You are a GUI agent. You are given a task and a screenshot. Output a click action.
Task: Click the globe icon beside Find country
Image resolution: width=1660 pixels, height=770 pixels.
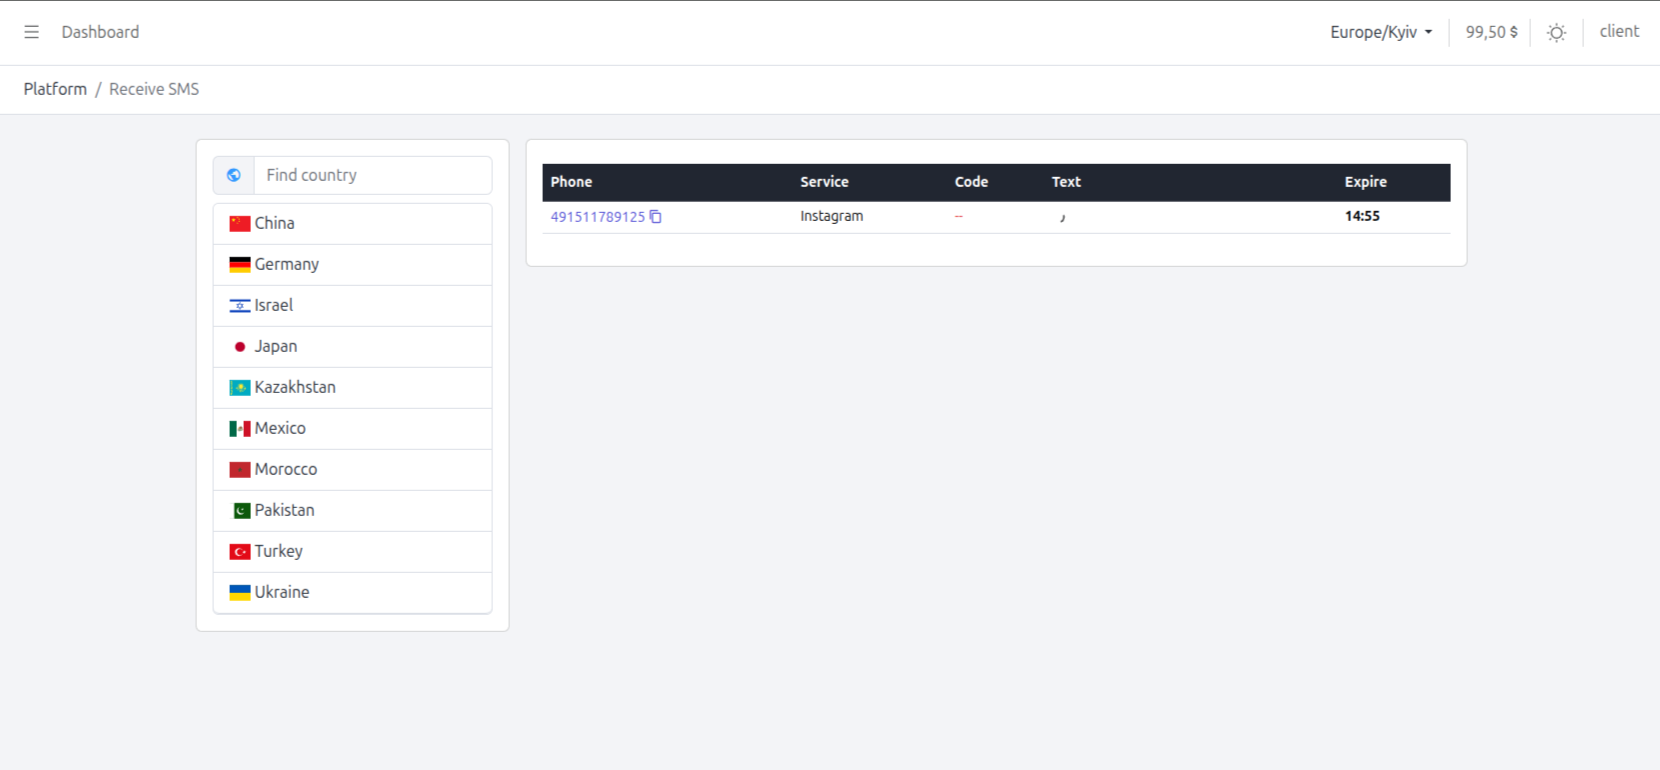(234, 175)
